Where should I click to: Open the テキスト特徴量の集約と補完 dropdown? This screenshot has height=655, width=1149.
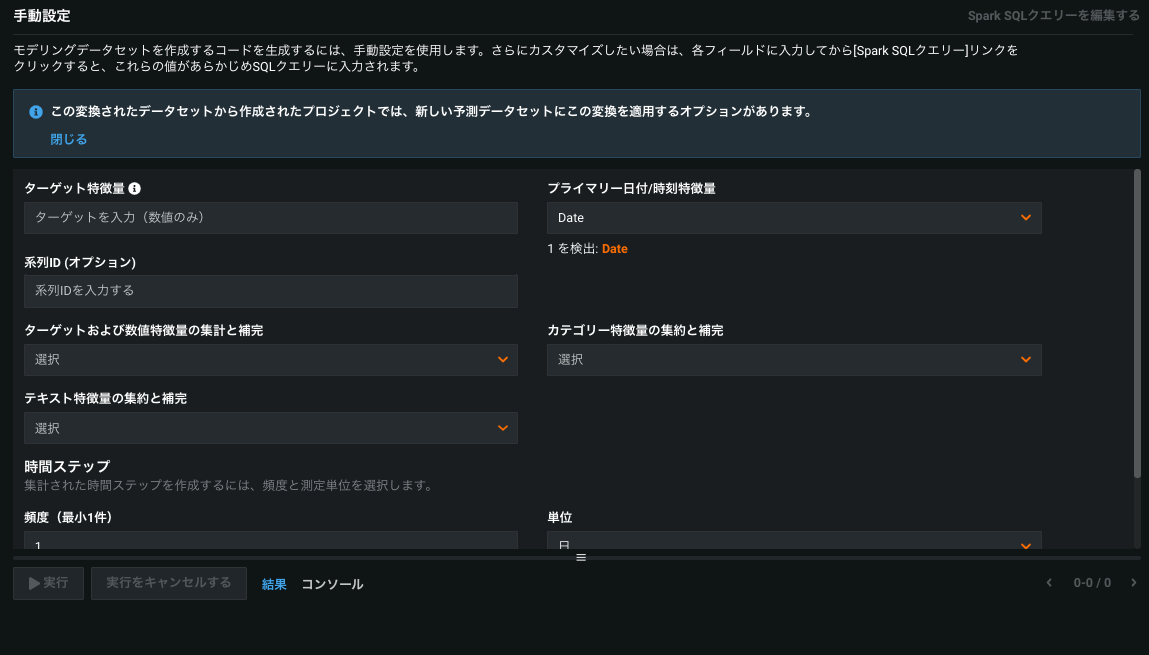coord(270,428)
